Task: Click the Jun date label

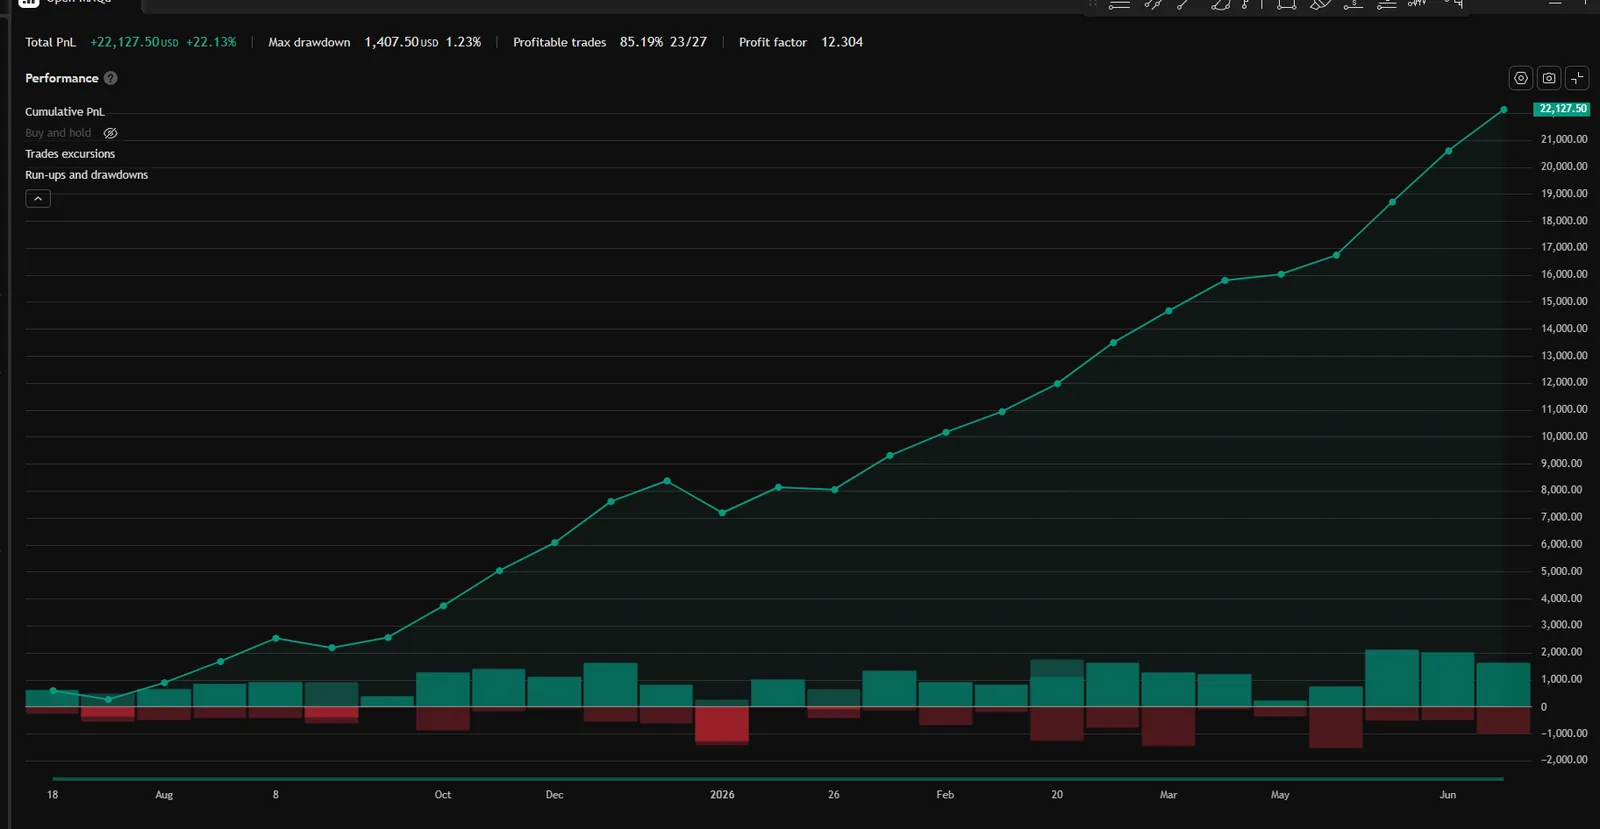Action: click(1448, 795)
